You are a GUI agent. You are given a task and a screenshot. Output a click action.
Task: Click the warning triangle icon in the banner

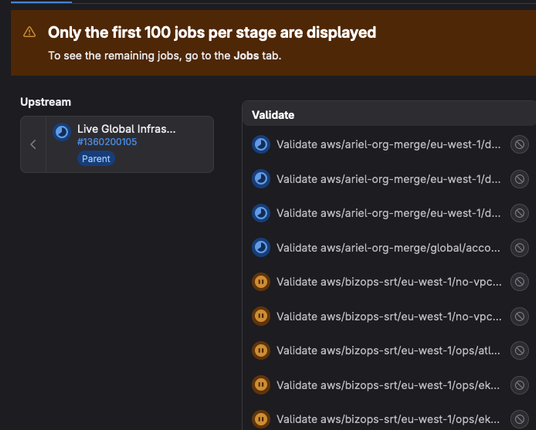pos(29,32)
